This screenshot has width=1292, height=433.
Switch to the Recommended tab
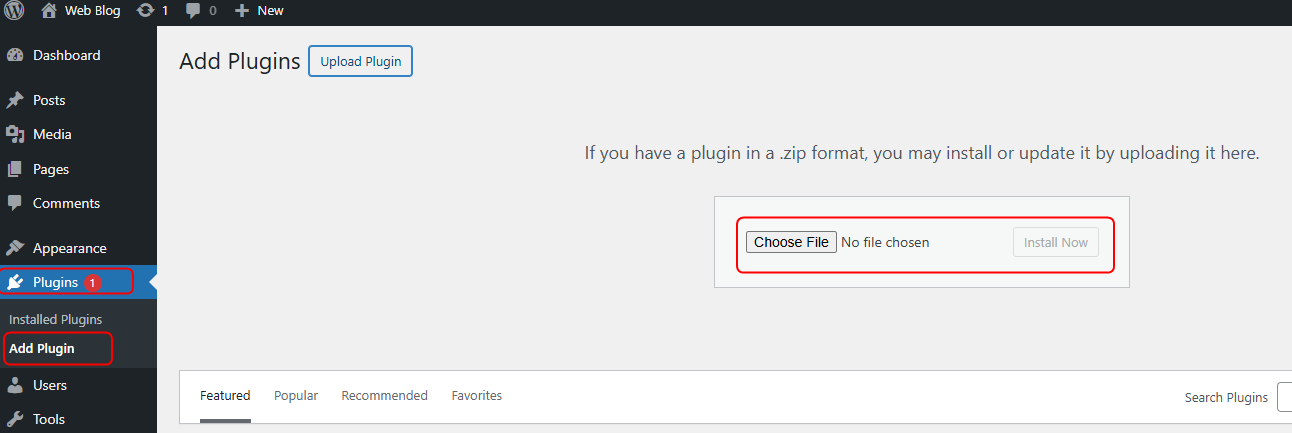tap(384, 396)
